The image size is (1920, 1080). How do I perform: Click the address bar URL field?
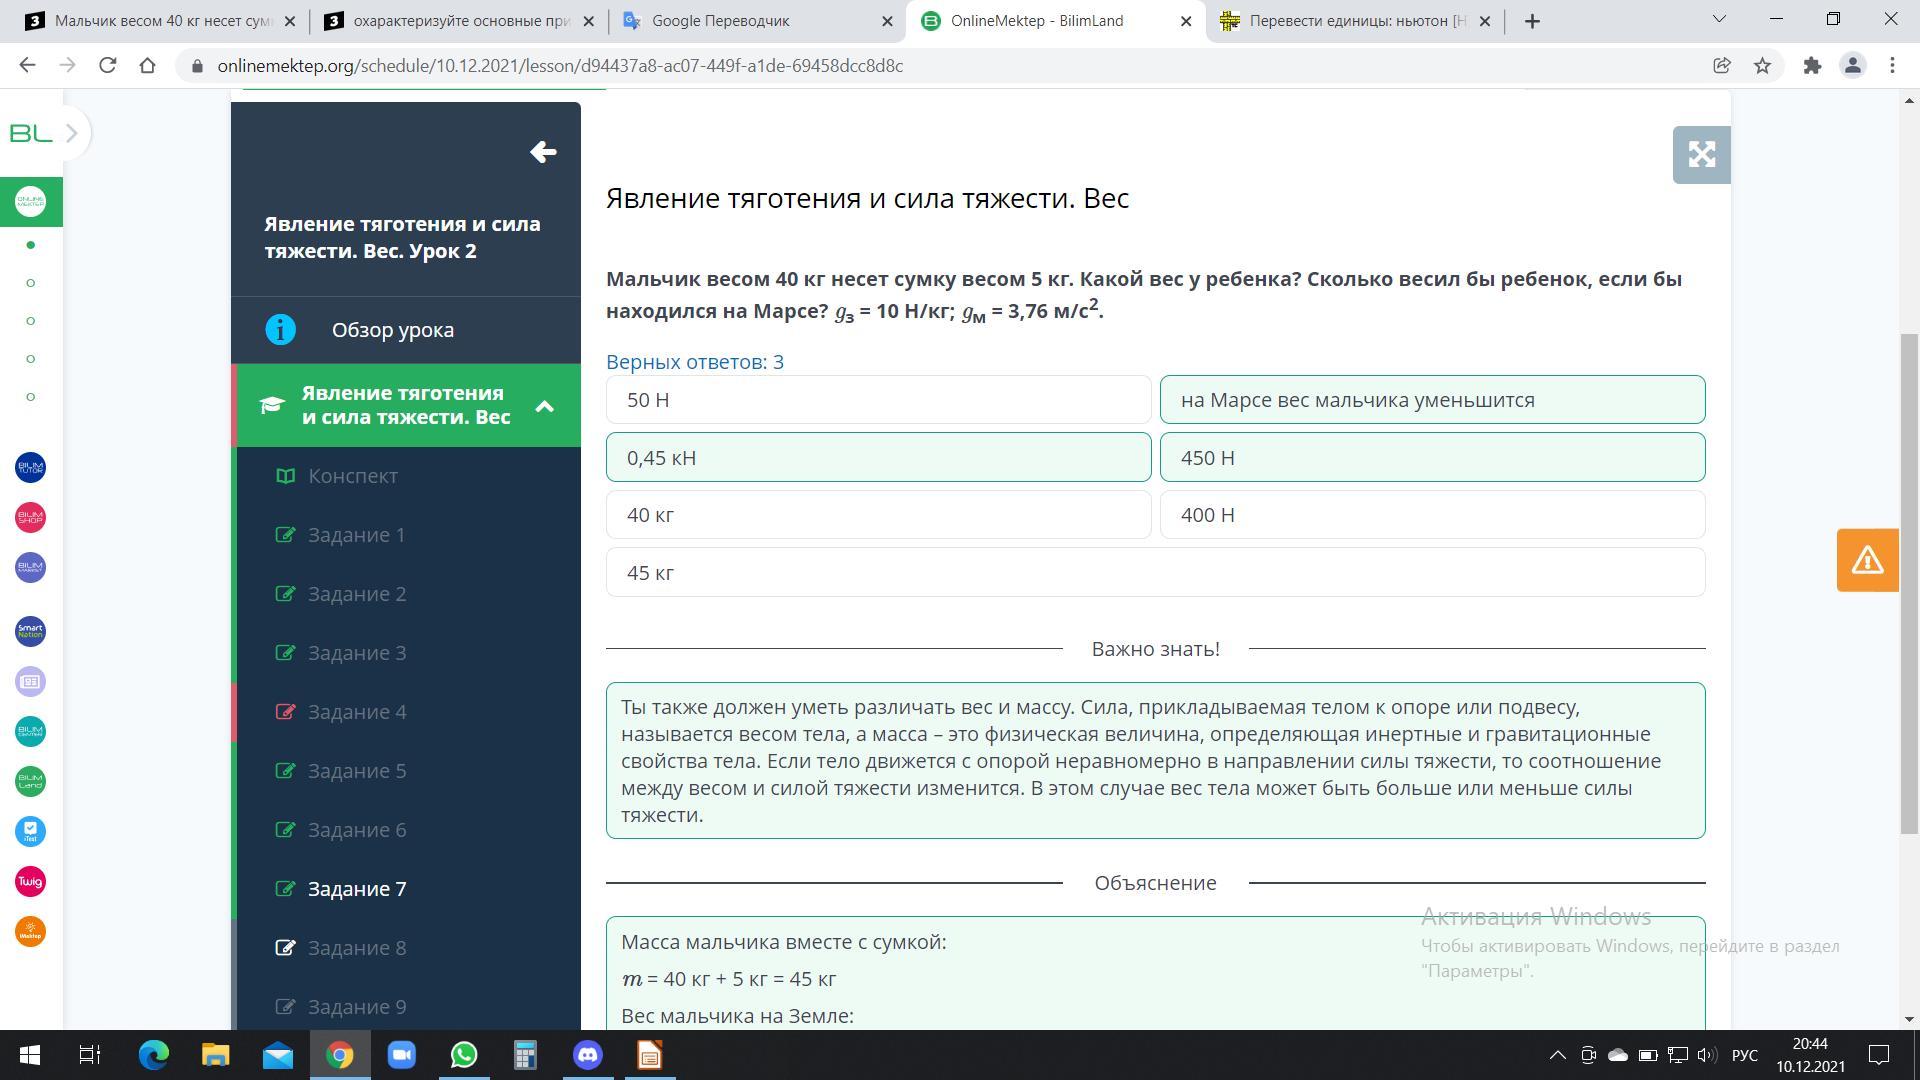pos(940,65)
